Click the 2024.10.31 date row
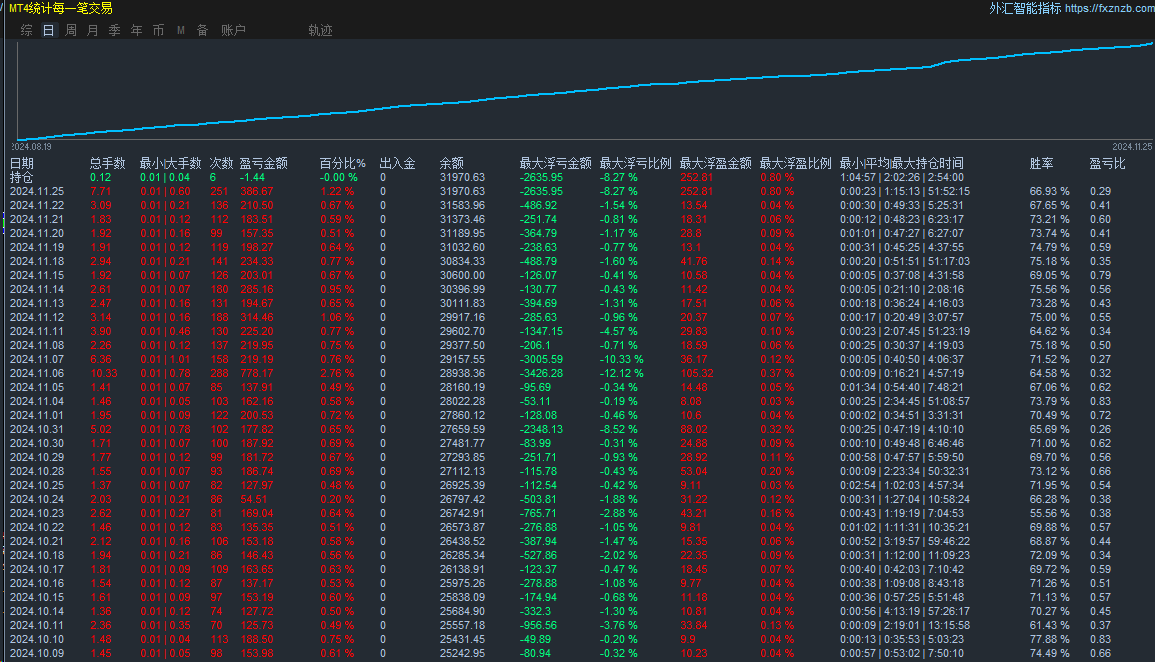Image resolution: width=1155 pixels, height=662 pixels. 37,429
